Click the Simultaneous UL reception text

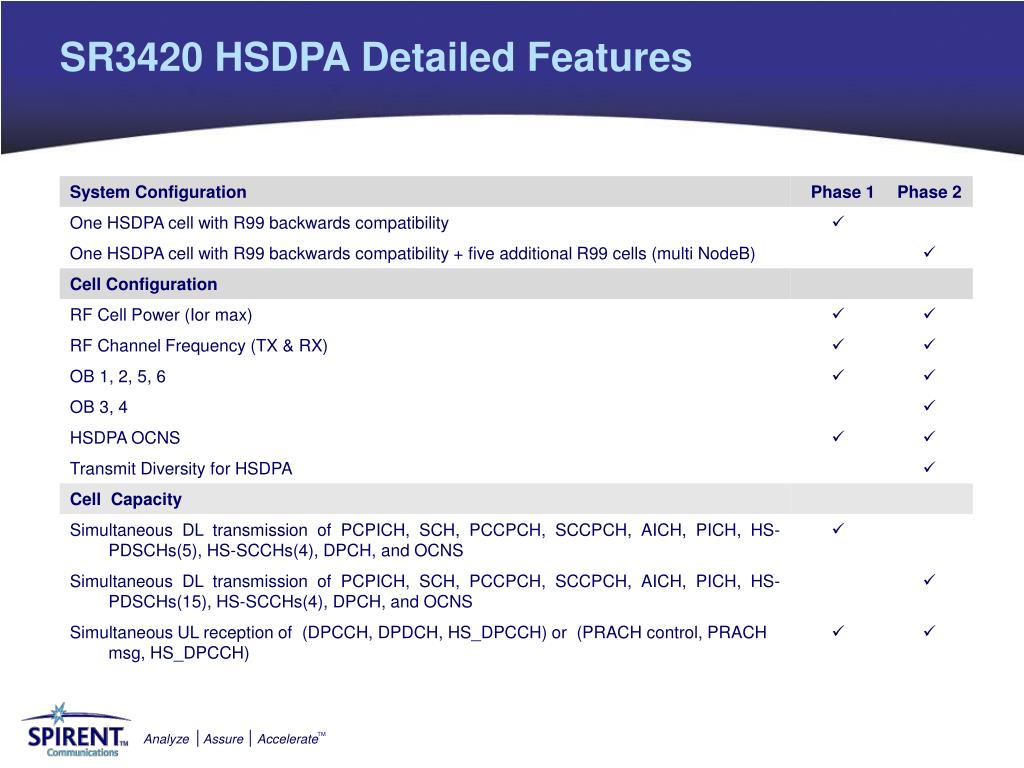[x=418, y=643]
